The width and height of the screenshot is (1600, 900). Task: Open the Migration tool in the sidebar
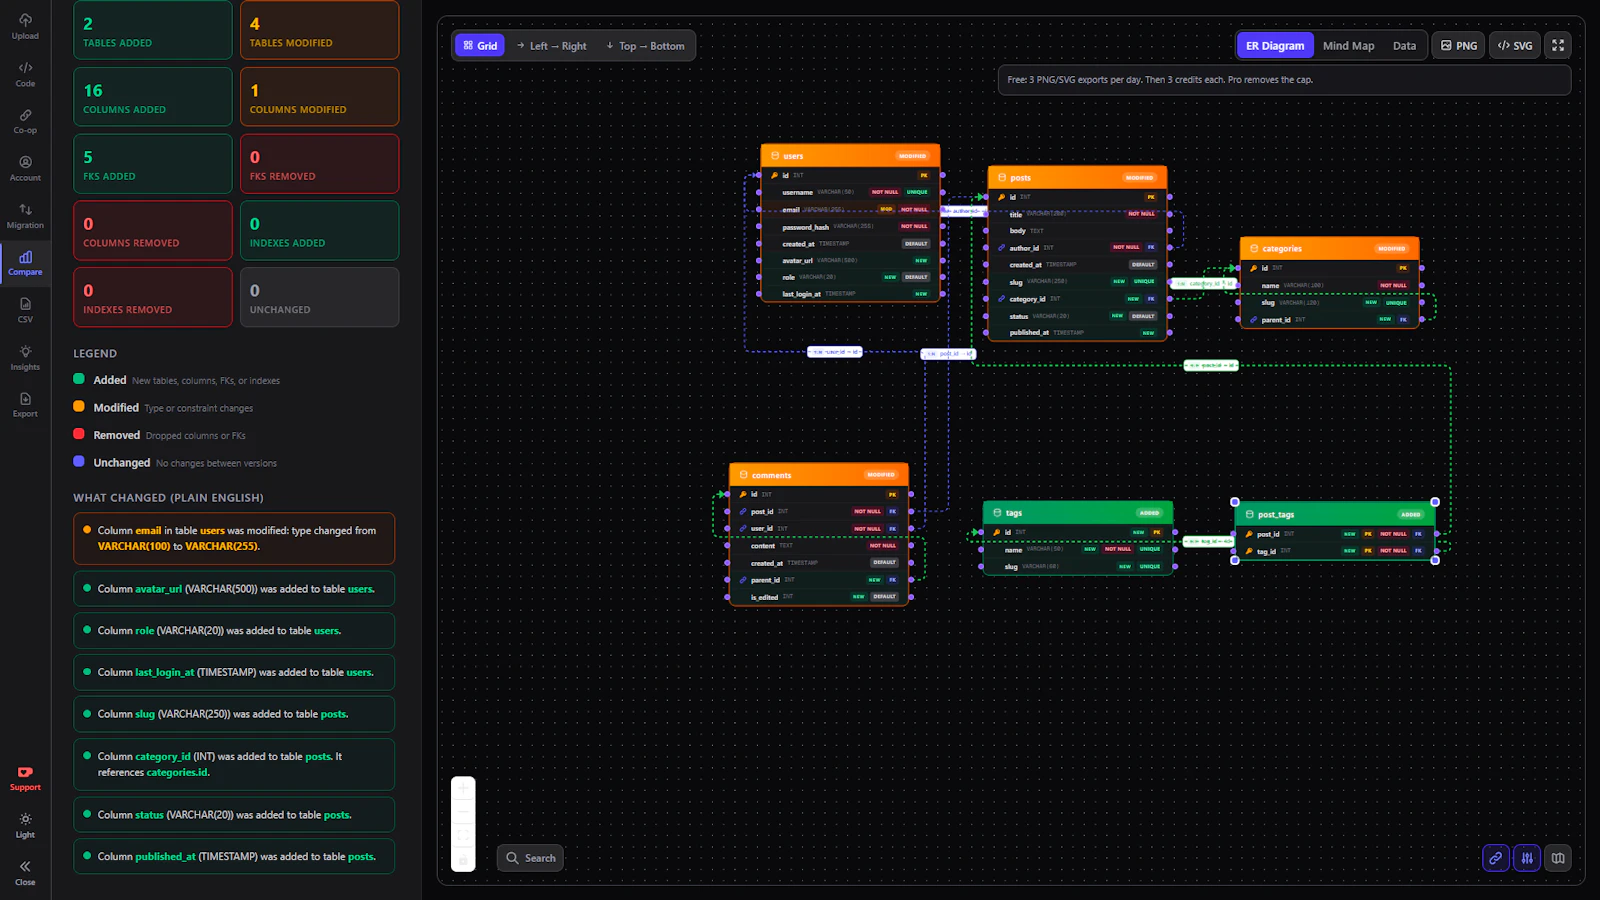pos(25,216)
